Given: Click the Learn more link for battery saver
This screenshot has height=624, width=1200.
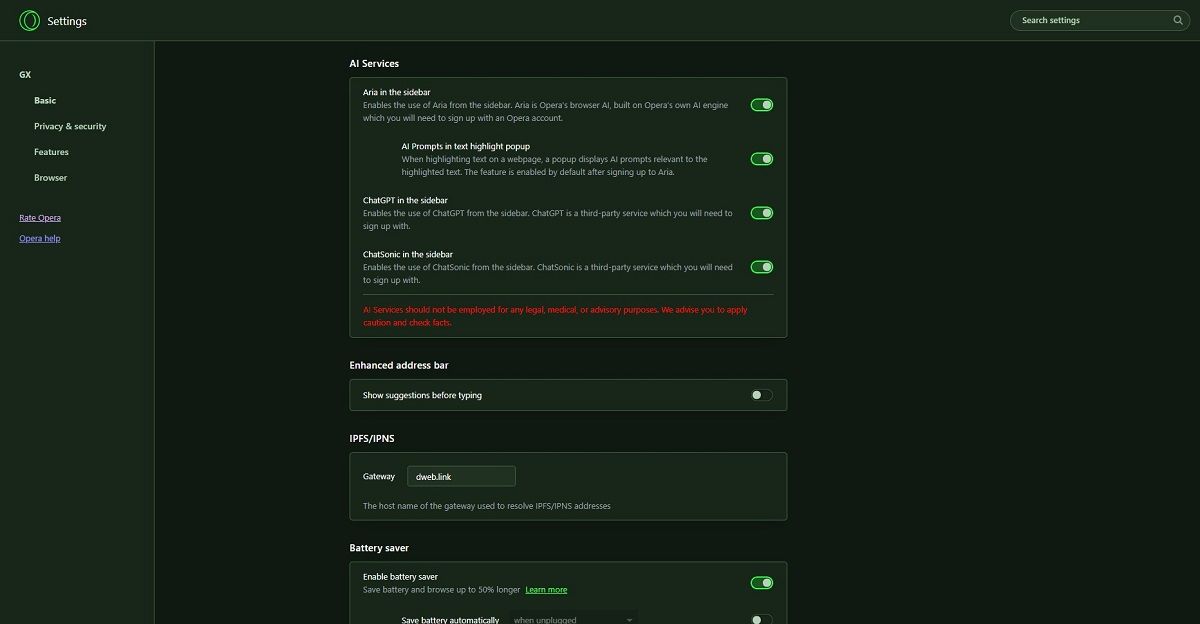Looking at the screenshot, I should click(546, 589).
